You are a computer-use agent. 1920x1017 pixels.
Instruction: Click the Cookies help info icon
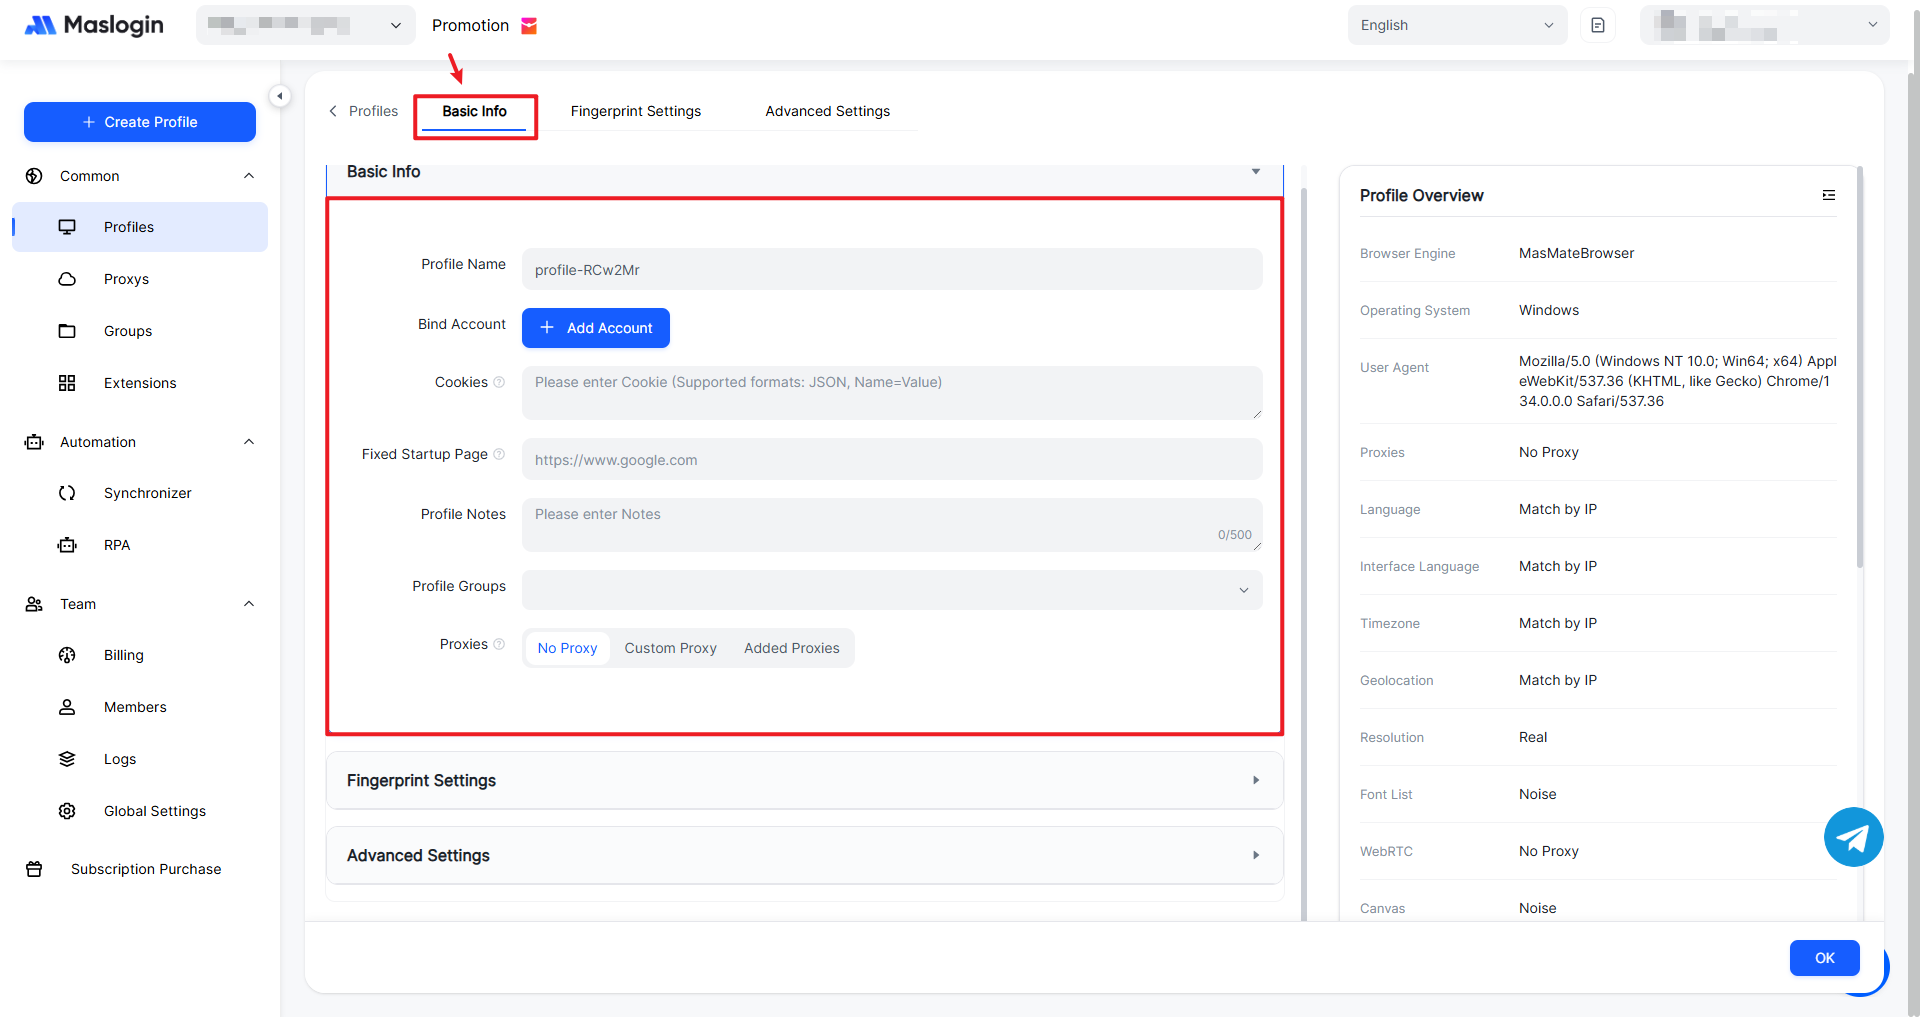click(x=499, y=382)
